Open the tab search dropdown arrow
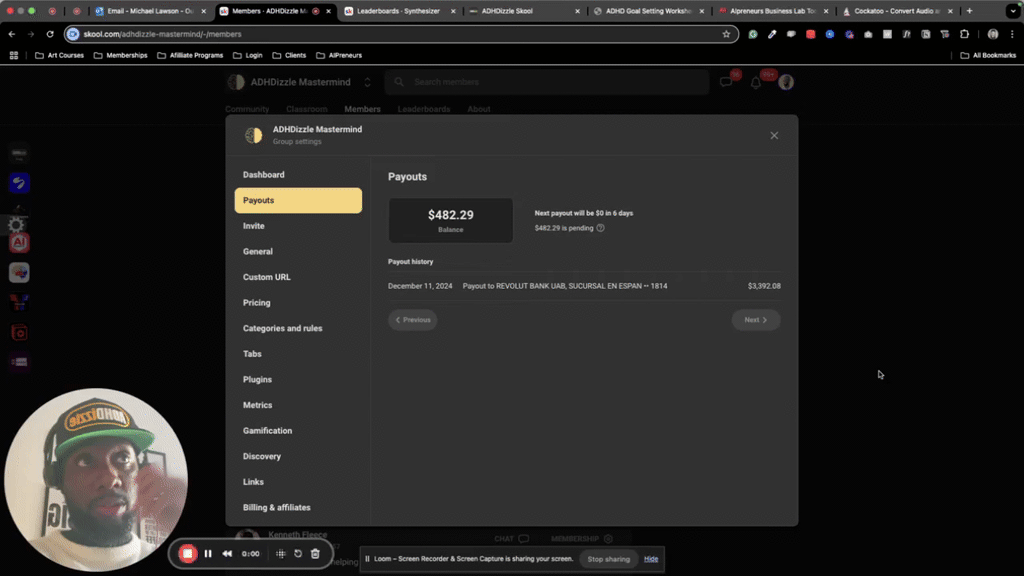 [1013, 11]
